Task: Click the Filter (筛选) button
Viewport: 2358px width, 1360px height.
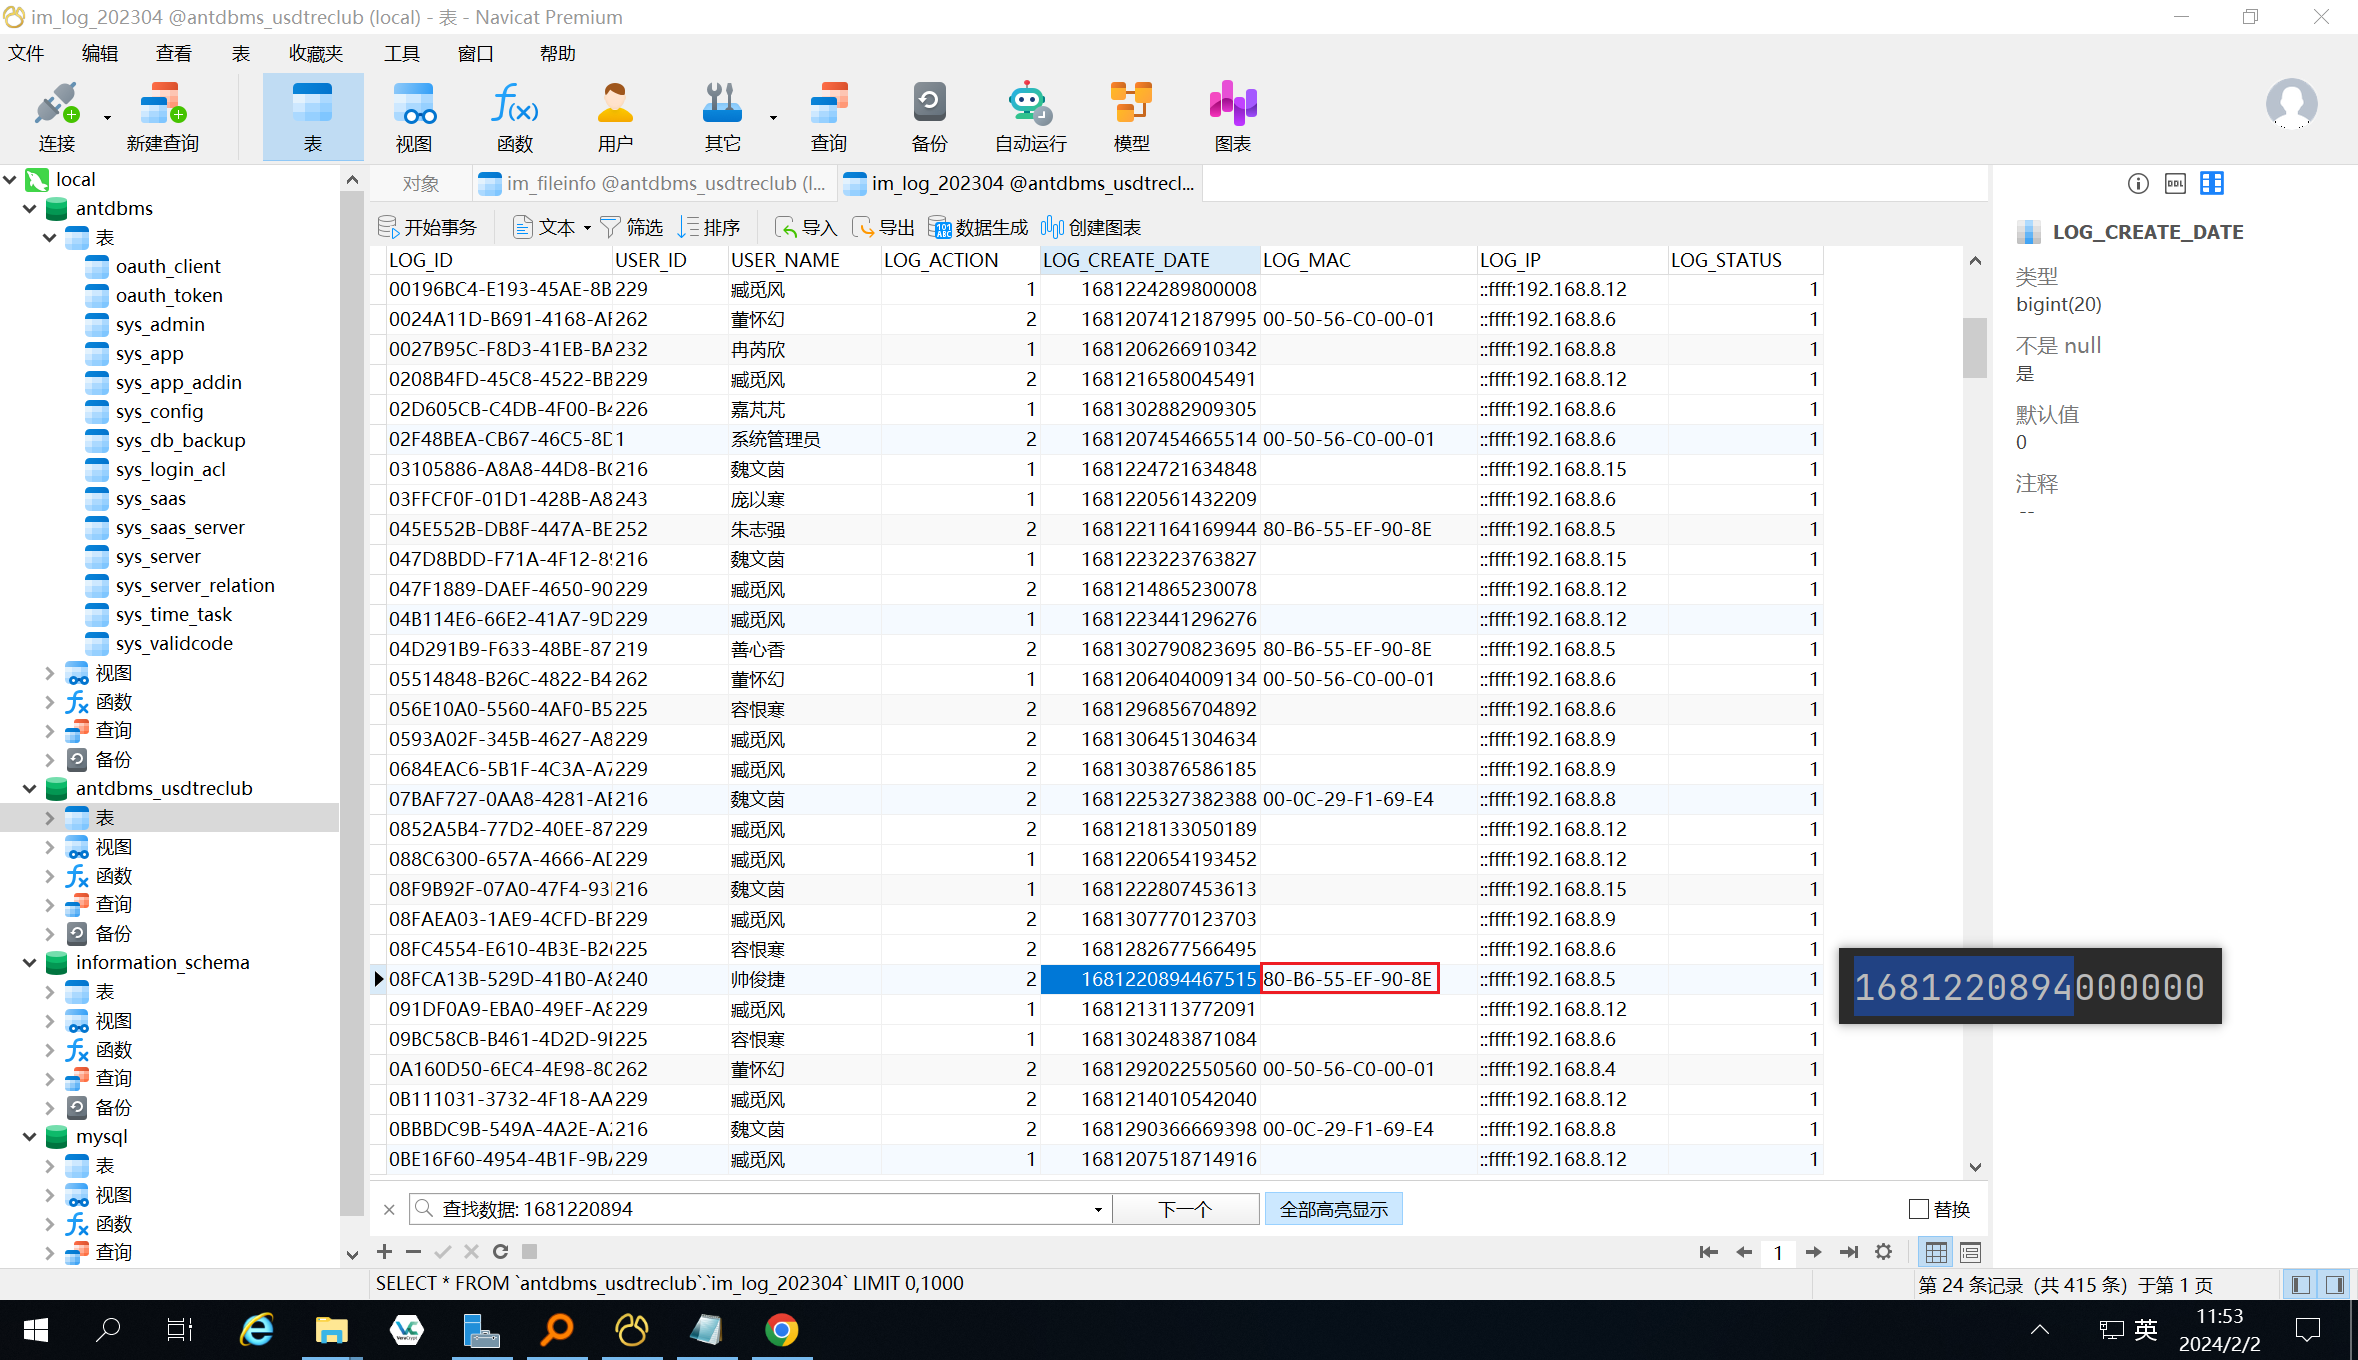Action: 632,228
